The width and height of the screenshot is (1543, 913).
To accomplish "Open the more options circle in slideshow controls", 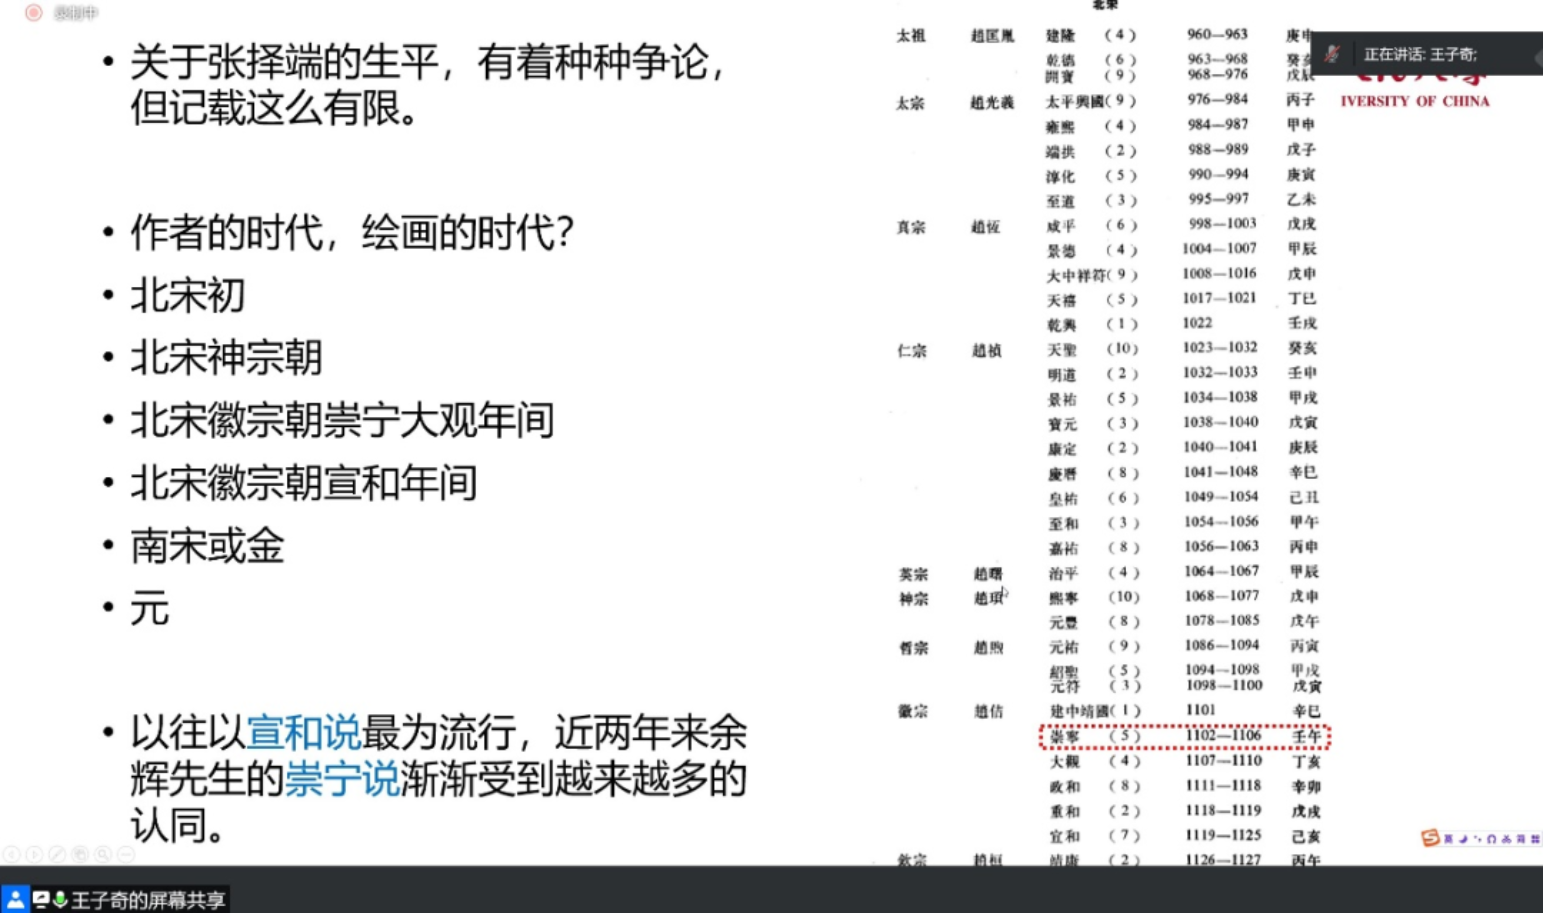I will click(x=126, y=854).
